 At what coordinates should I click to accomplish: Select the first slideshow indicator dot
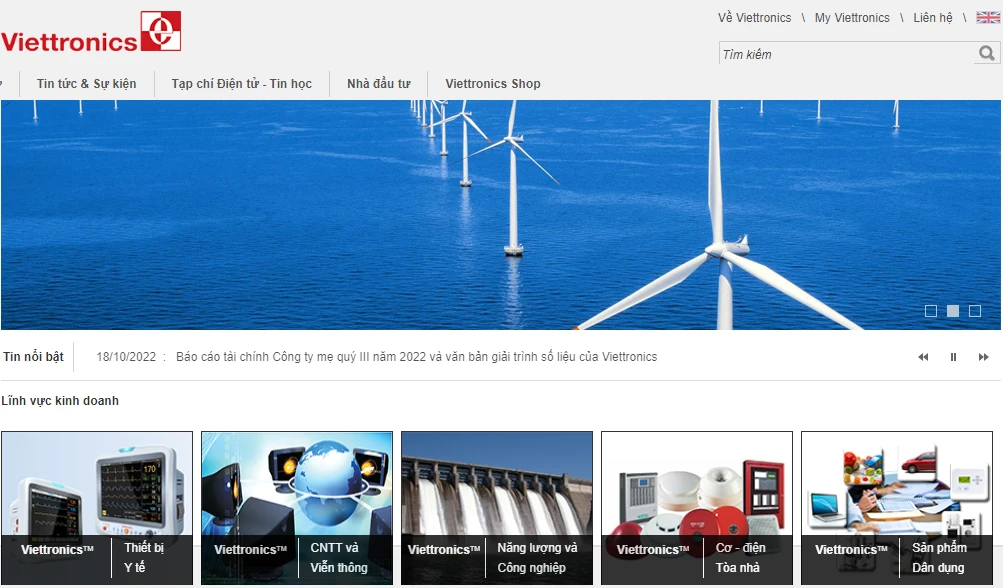coord(932,311)
